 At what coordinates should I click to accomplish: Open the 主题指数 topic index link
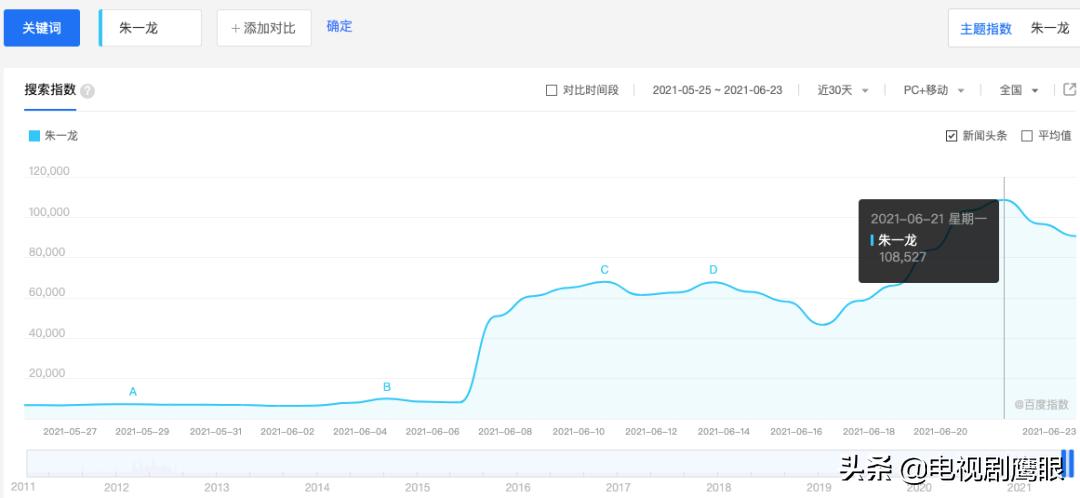click(x=986, y=29)
